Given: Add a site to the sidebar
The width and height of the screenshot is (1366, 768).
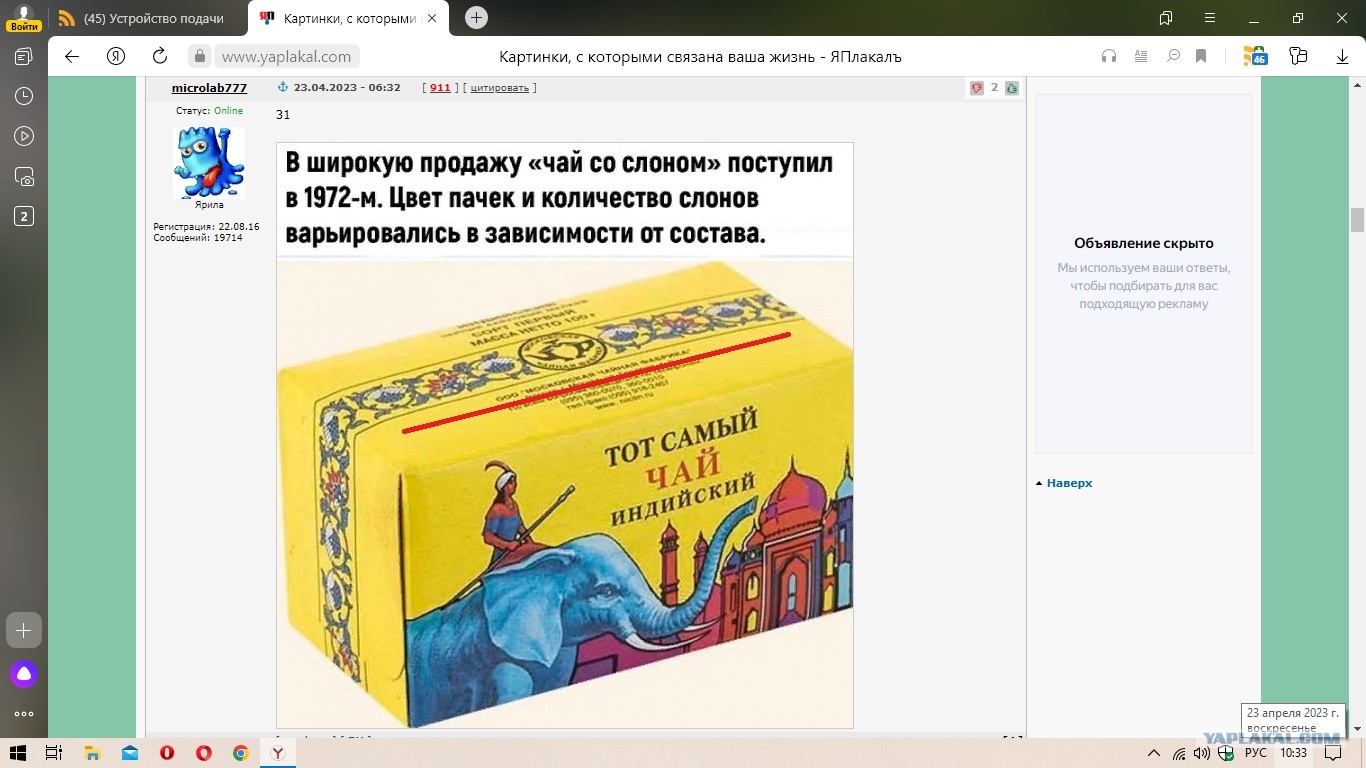Looking at the screenshot, I should point(24,630).
